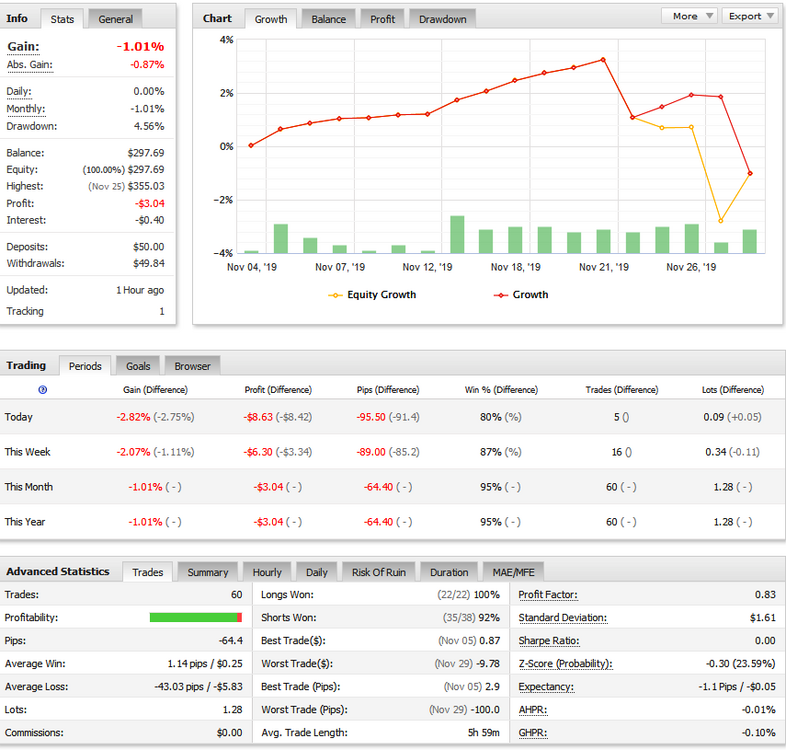Switch to the Stats tab
Viewport: 786px width, 750px height.
pos(62,19)
